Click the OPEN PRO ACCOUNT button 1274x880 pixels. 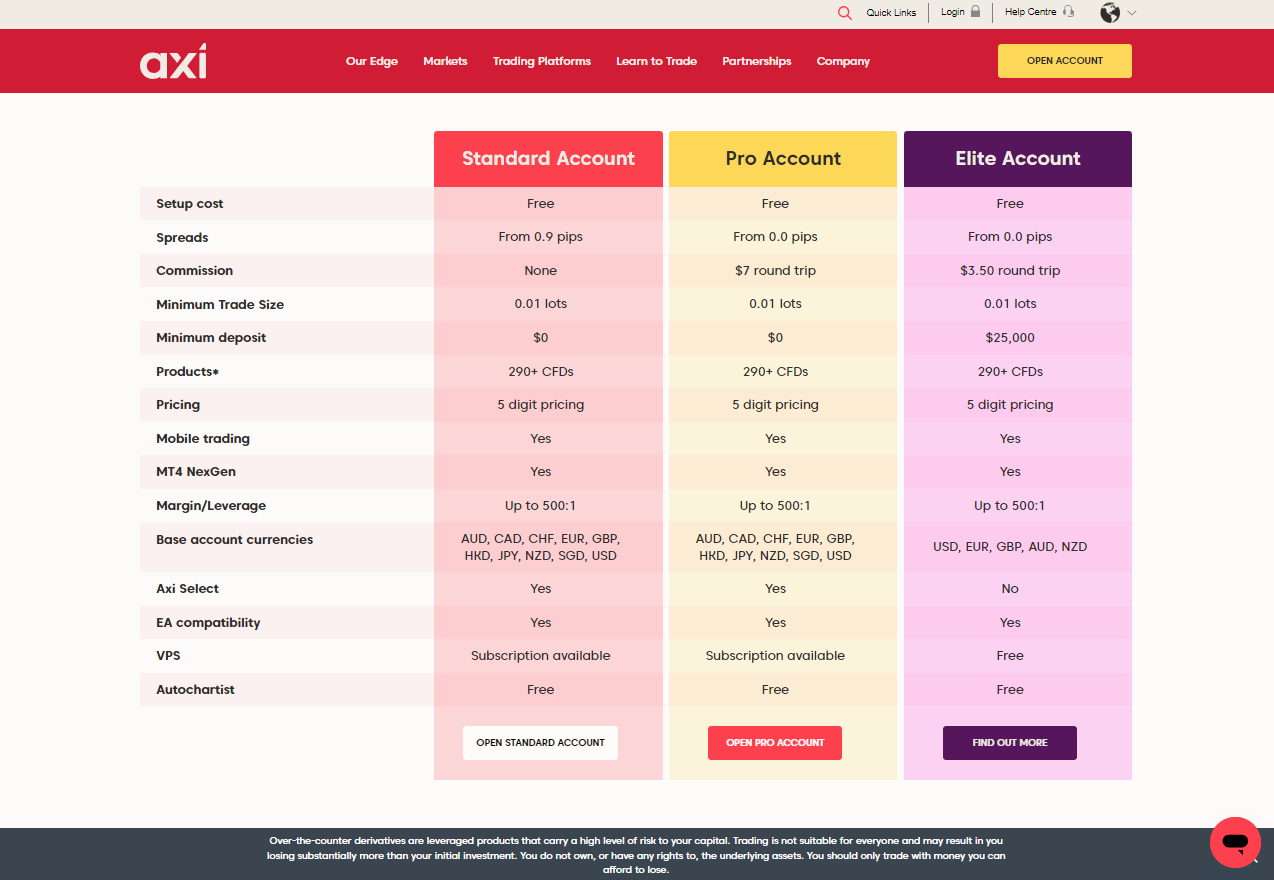point(774,742)
